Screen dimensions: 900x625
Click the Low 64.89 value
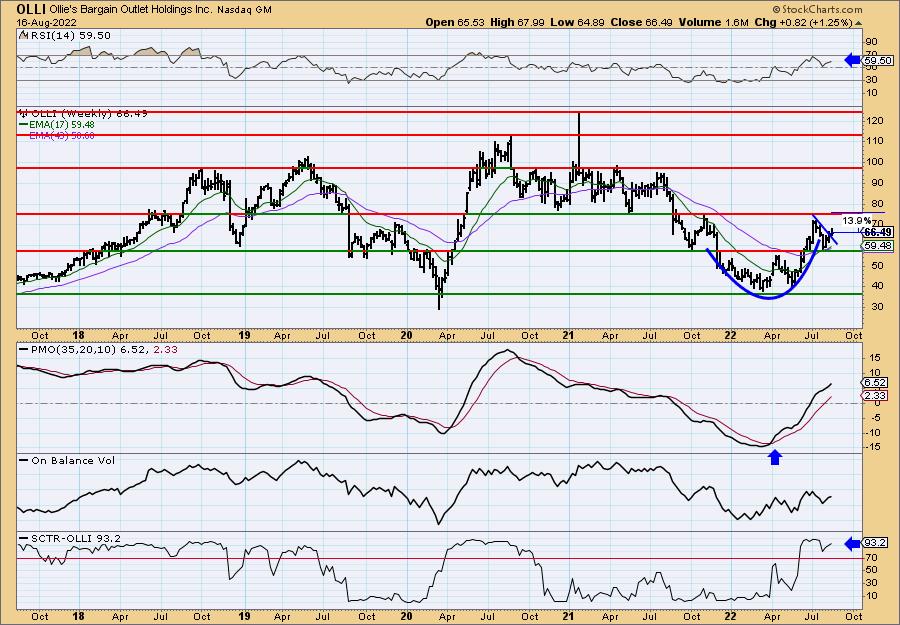[x=577, y=22]
